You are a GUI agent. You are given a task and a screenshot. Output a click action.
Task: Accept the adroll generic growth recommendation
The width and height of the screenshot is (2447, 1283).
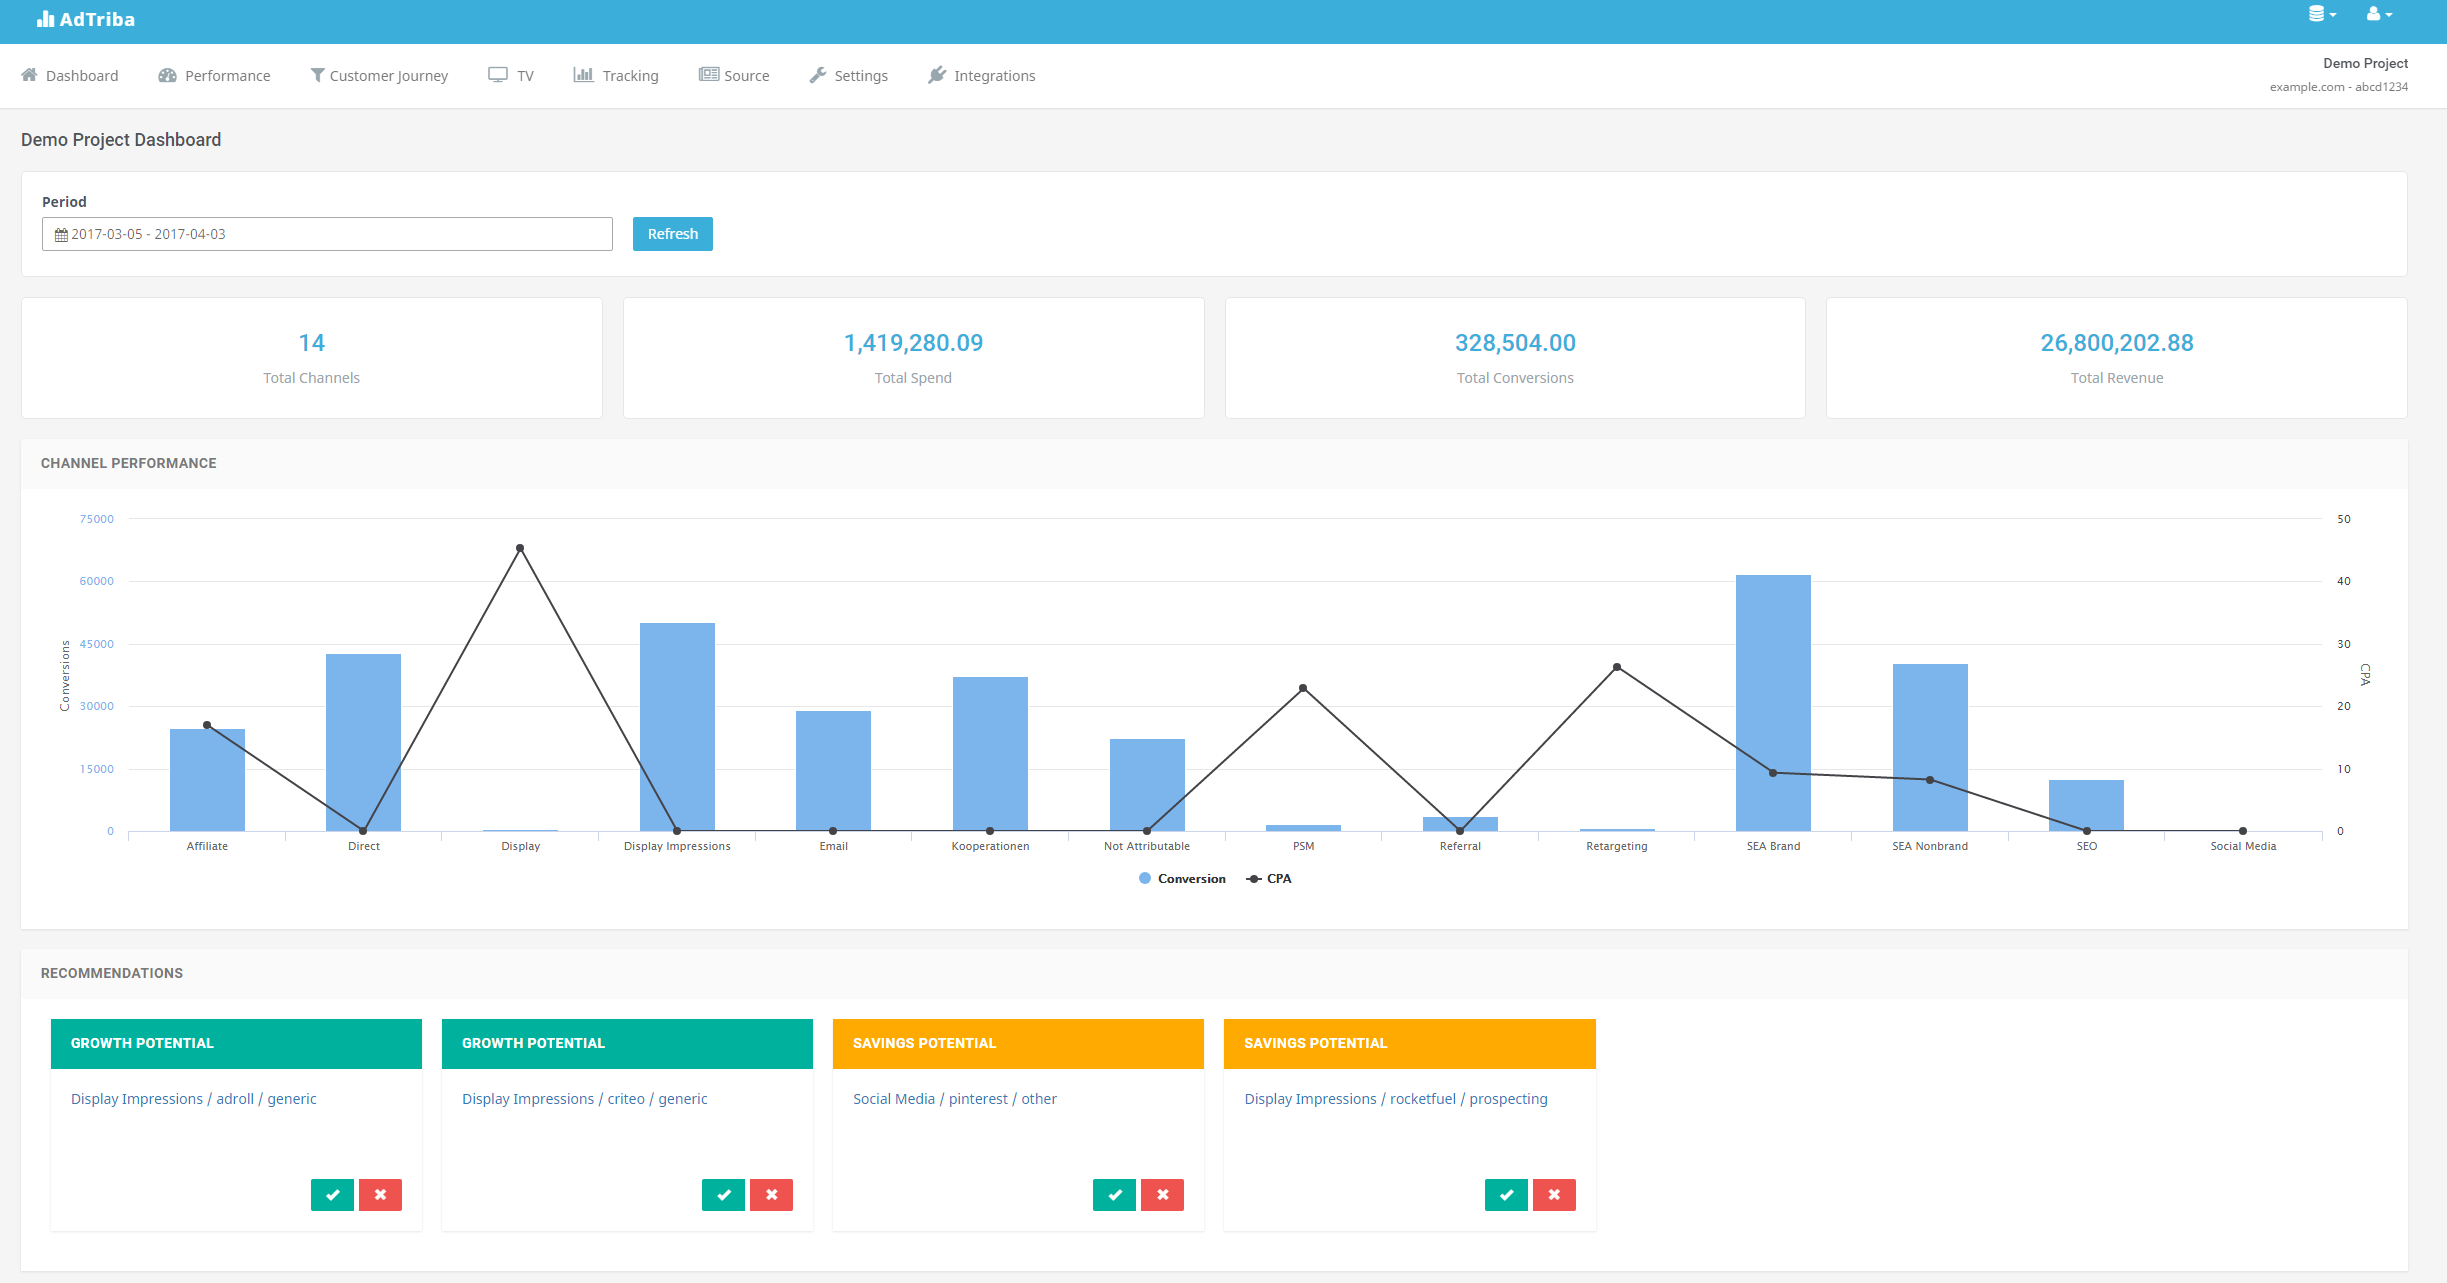(332, 1195)
